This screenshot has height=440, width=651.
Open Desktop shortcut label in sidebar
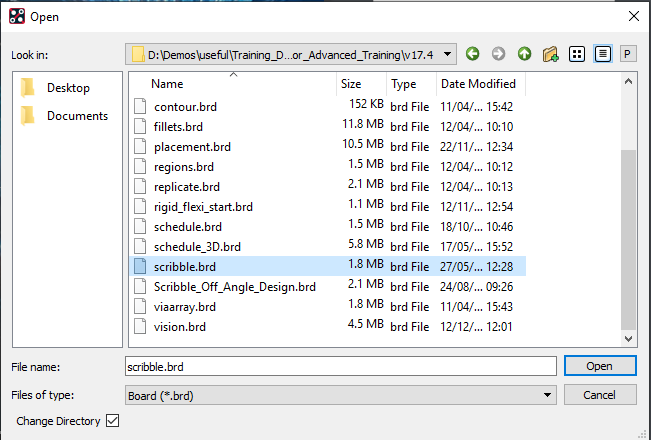click(68, 88)
